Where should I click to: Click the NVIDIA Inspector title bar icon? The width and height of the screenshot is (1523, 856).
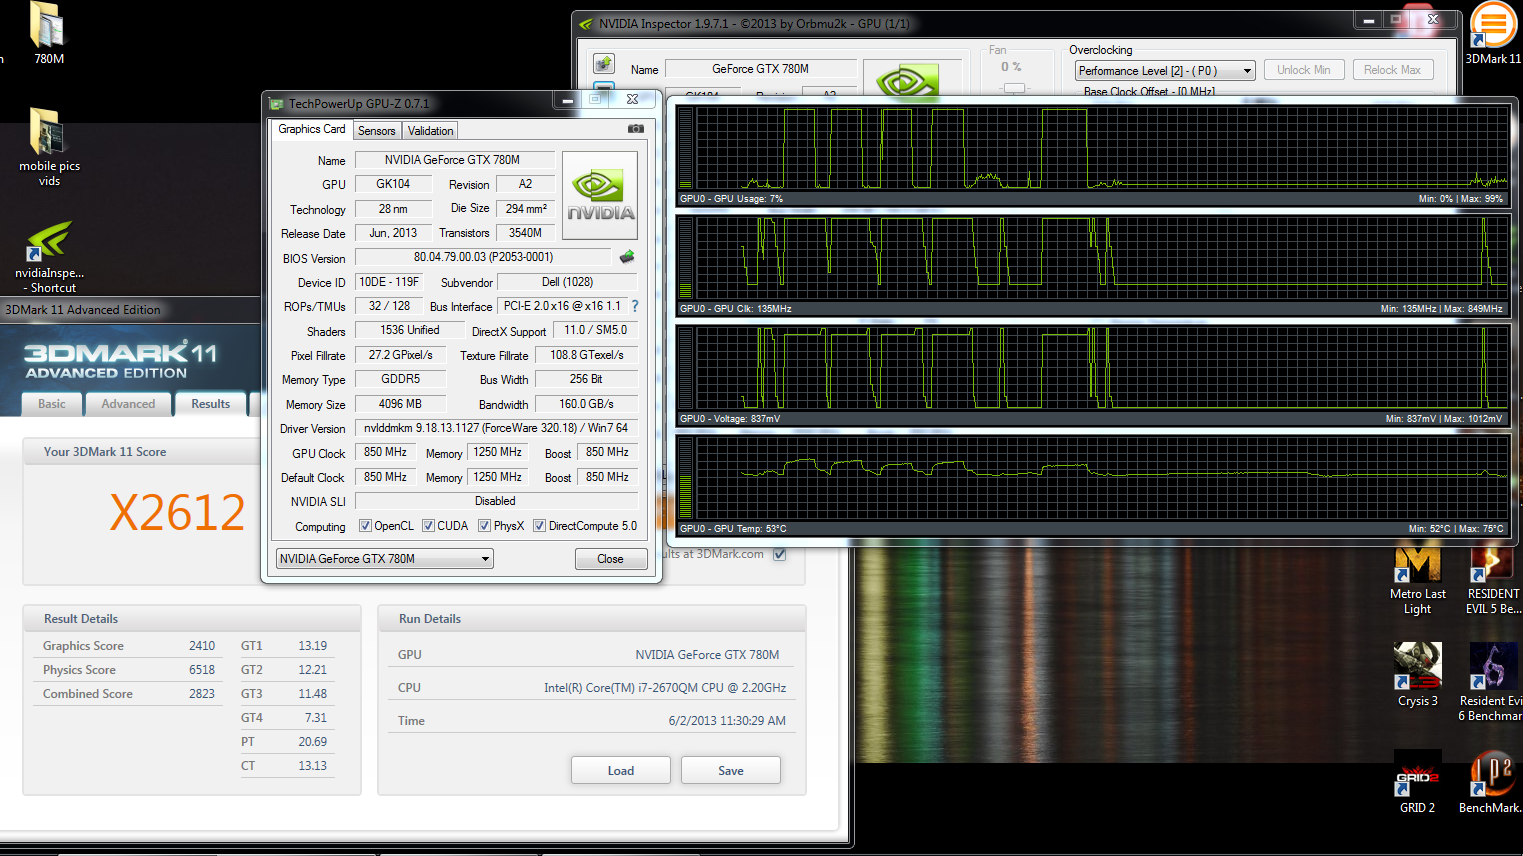[586, 24]
